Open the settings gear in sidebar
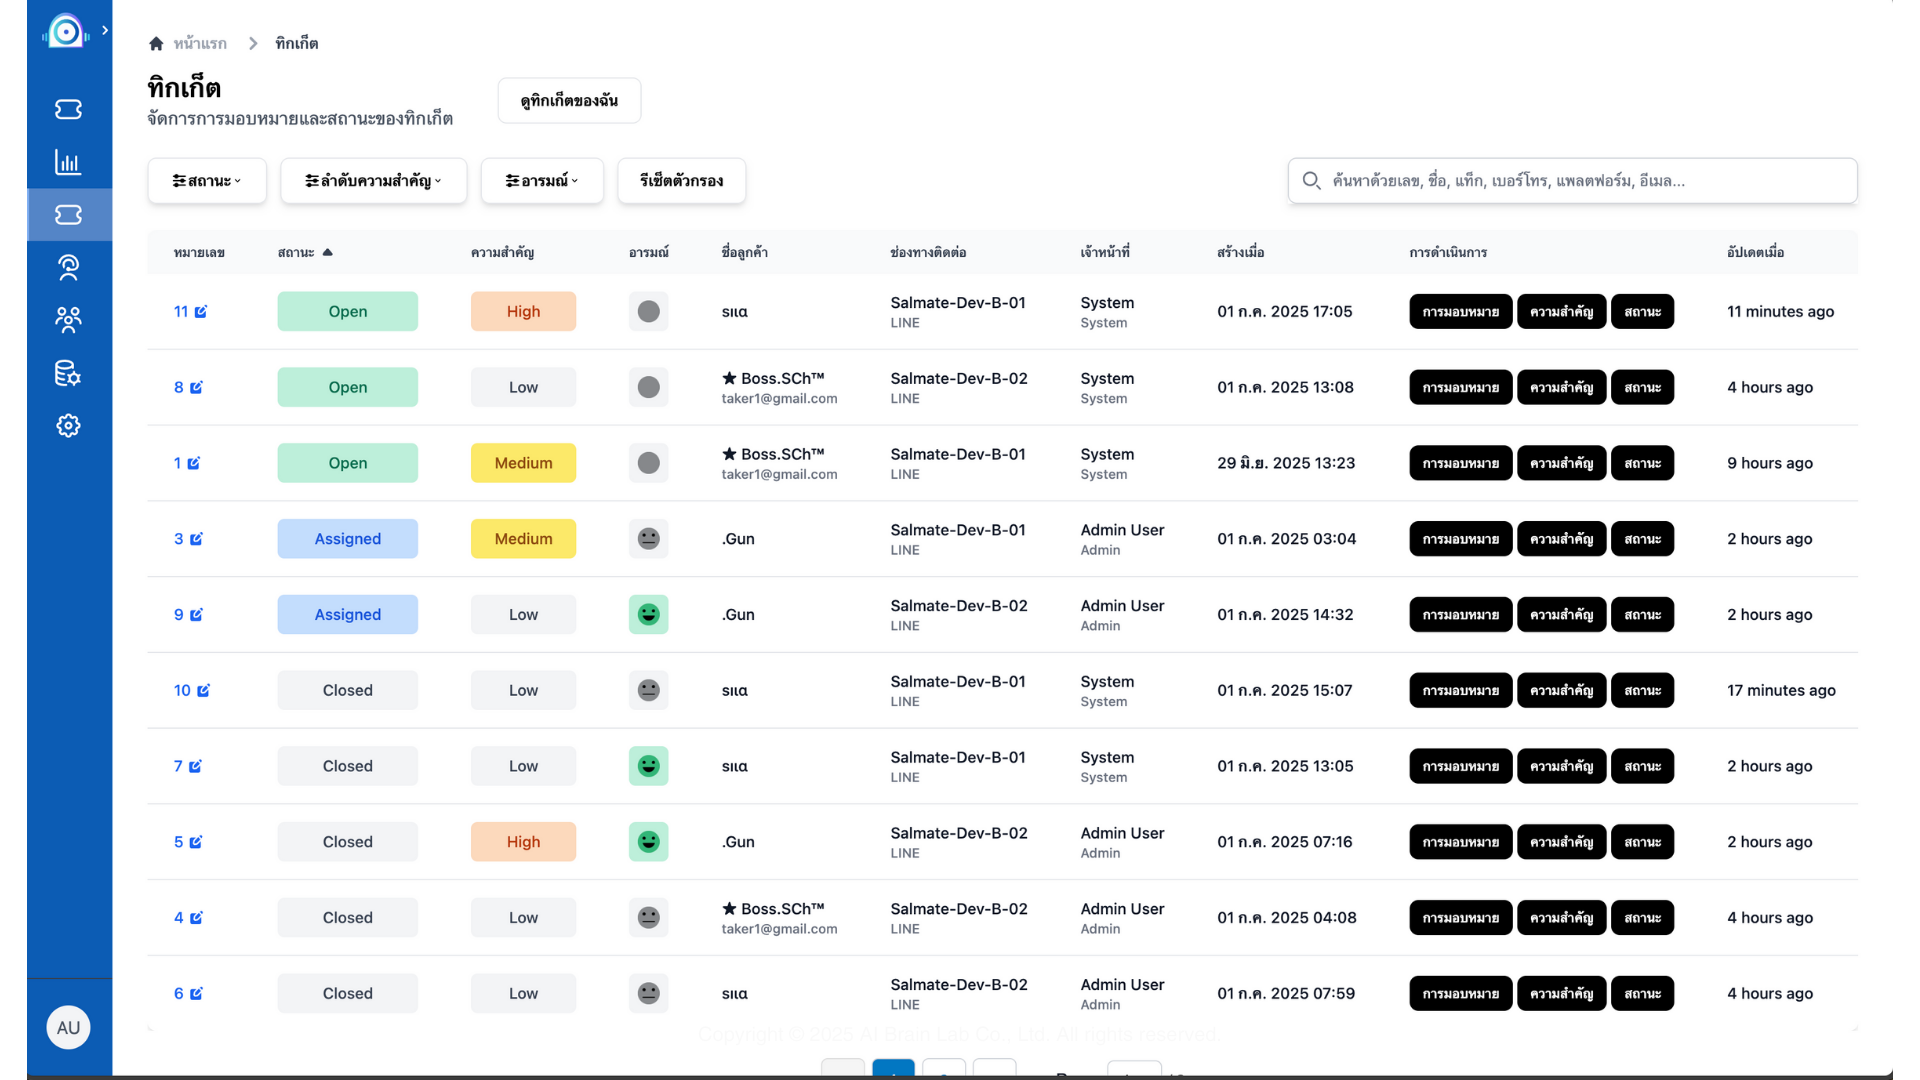 point(68,426)
